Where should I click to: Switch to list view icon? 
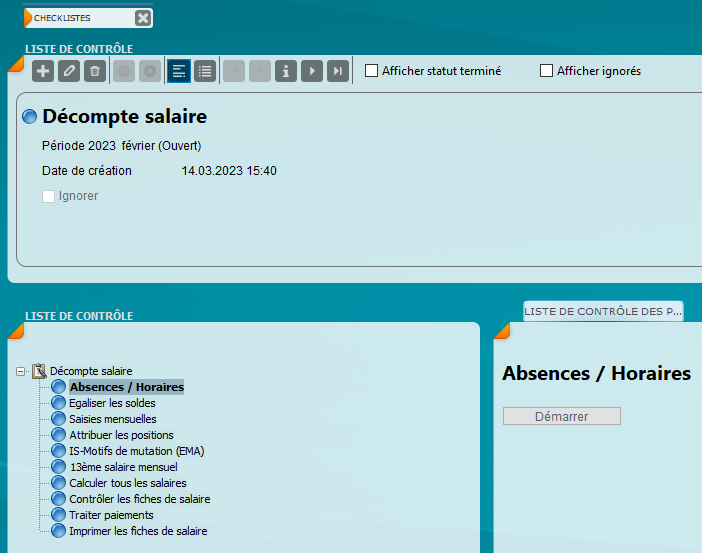click(205, 71)
